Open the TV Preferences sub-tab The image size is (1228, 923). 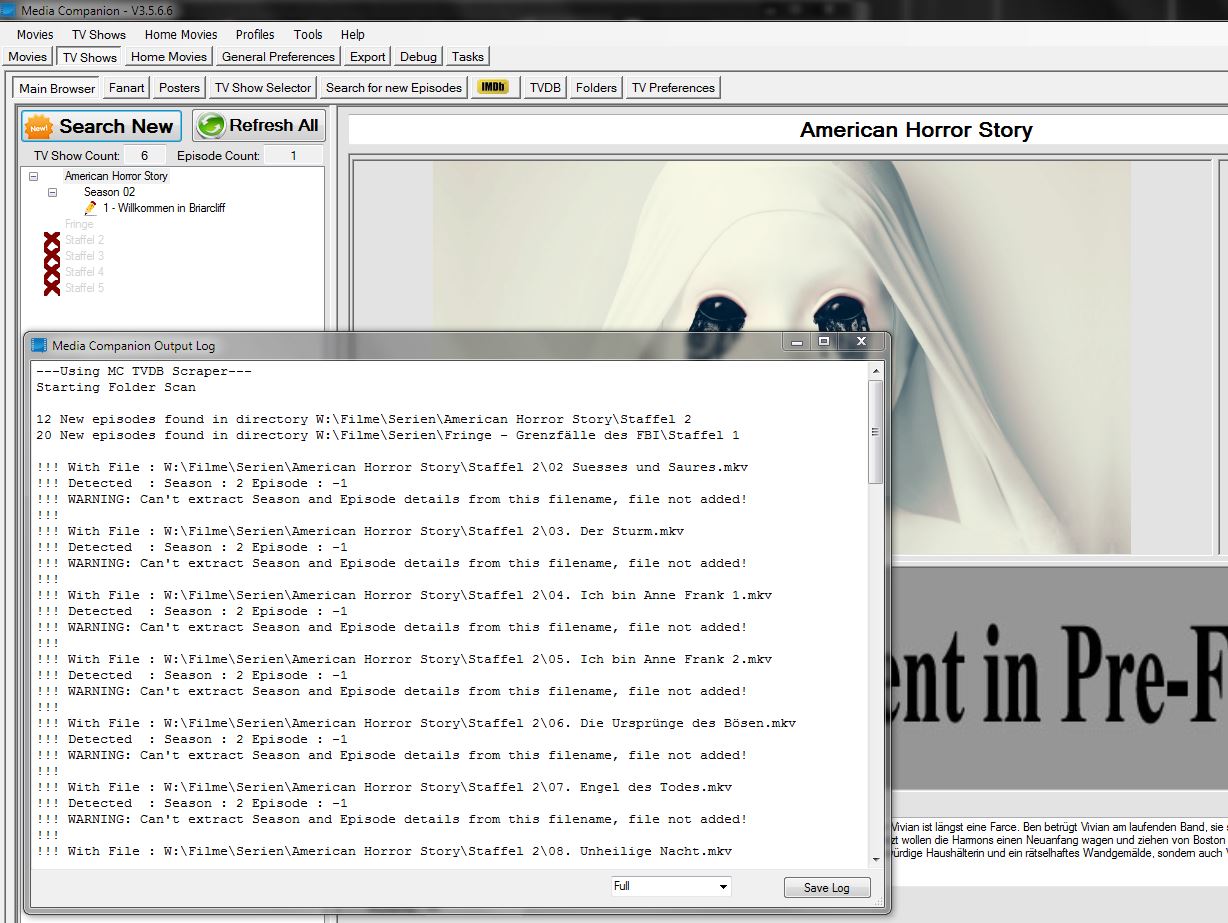click(674, 88)
